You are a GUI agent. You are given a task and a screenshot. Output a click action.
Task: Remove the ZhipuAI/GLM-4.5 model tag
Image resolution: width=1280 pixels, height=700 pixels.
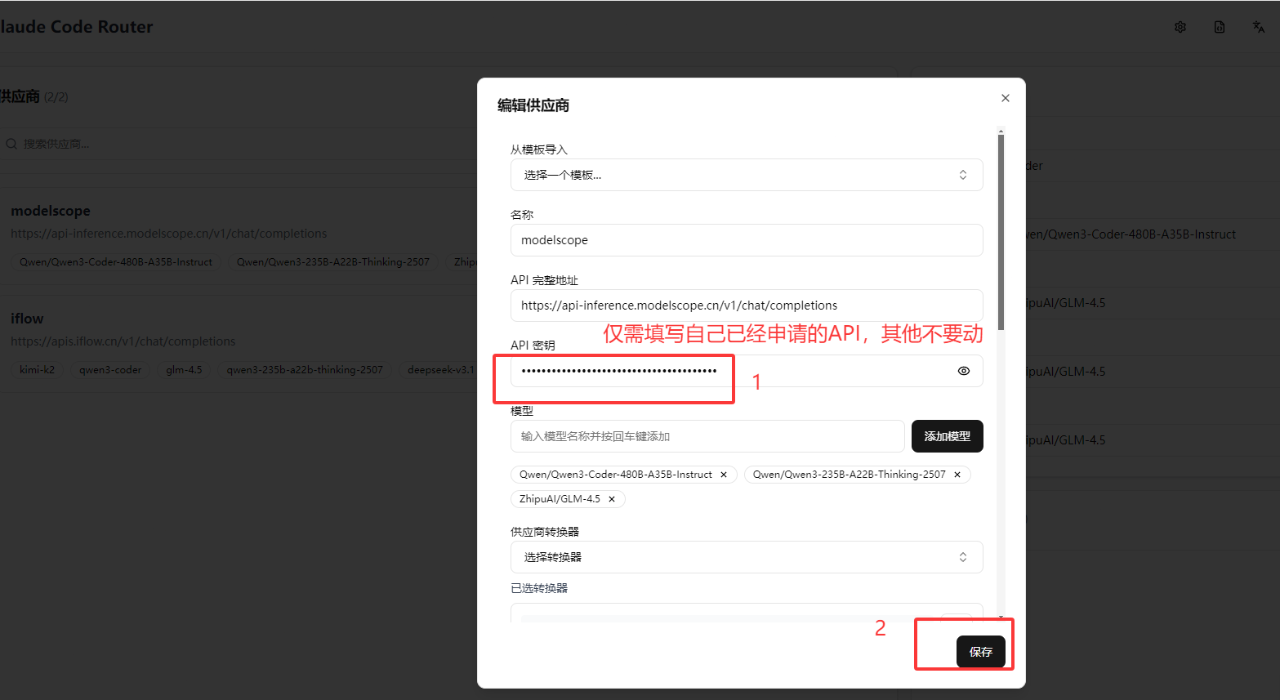612,499
